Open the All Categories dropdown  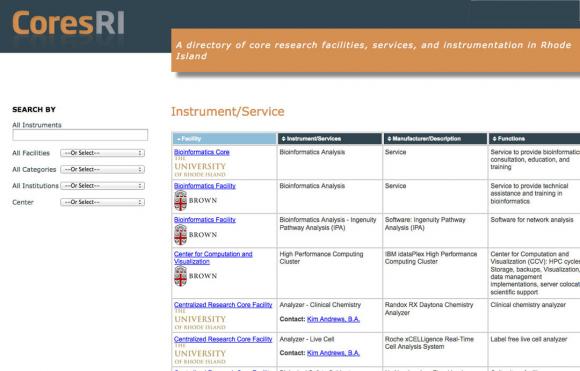coord(102,169)
